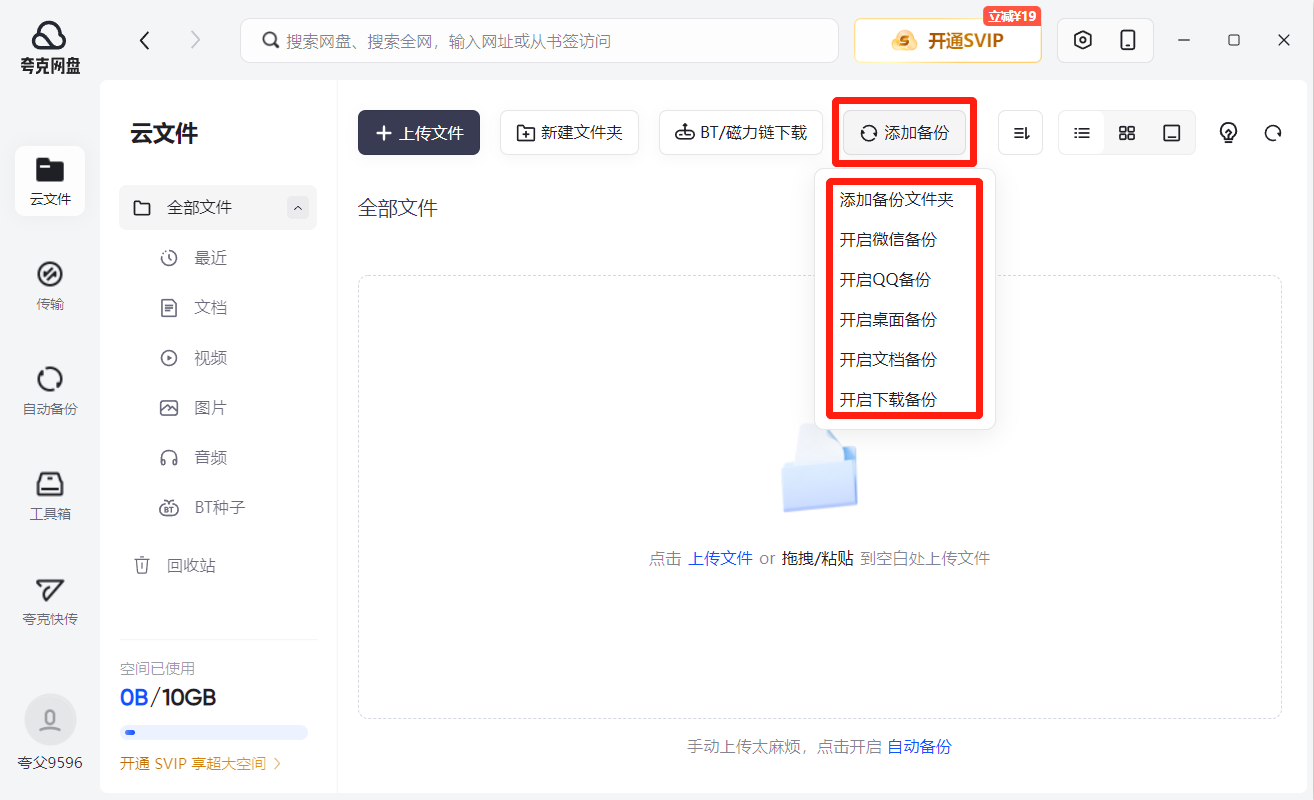1314x800 pixels.
Task: Switch to list view
Action: pos(1082,133)
